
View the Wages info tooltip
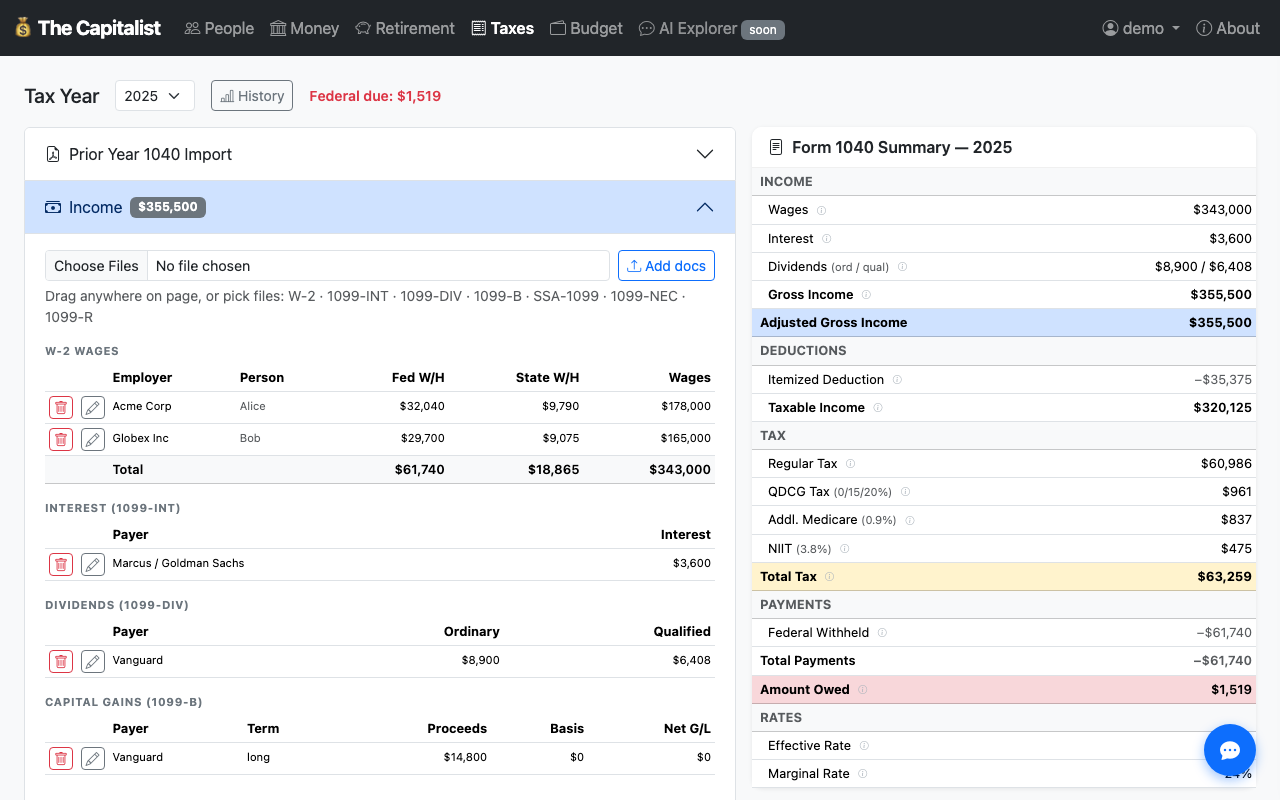click(x=822, y=210)
